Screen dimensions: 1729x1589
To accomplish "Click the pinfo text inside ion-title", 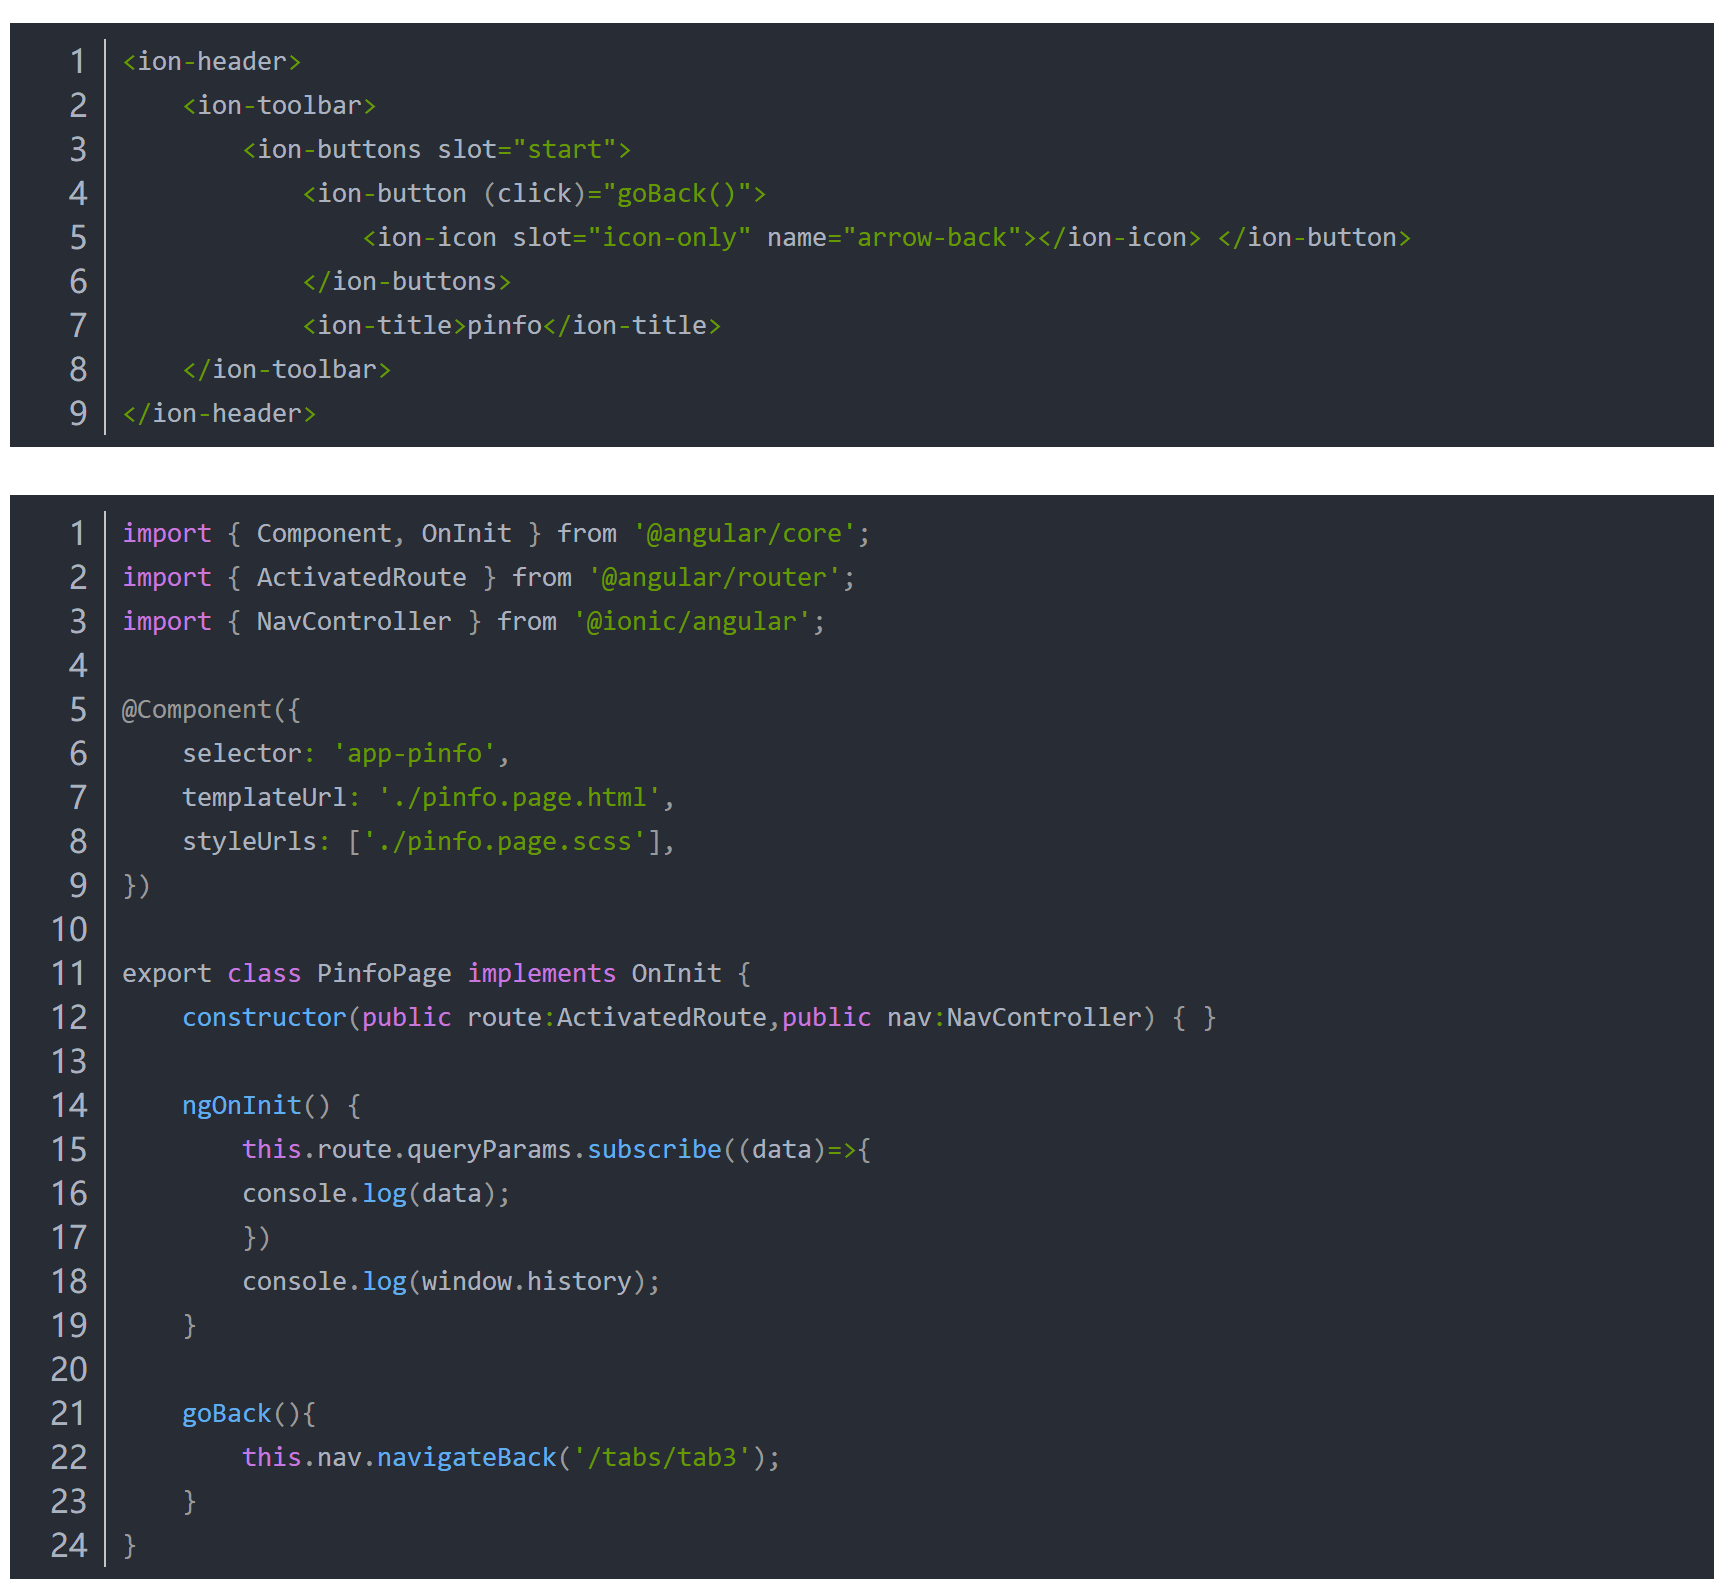I will (x=504, y=325).
